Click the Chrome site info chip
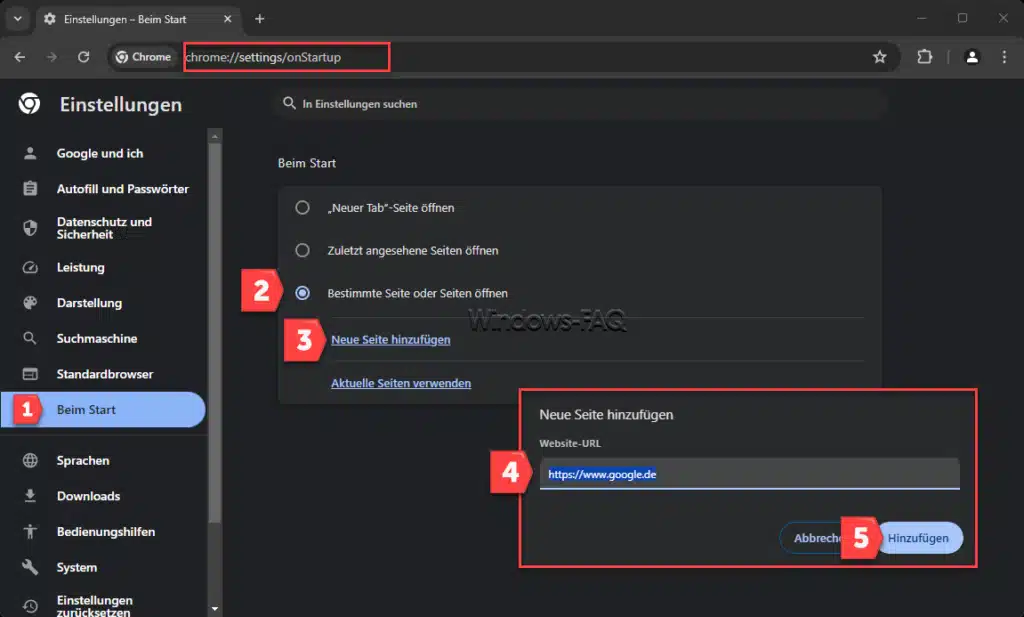 click(143, 57)
